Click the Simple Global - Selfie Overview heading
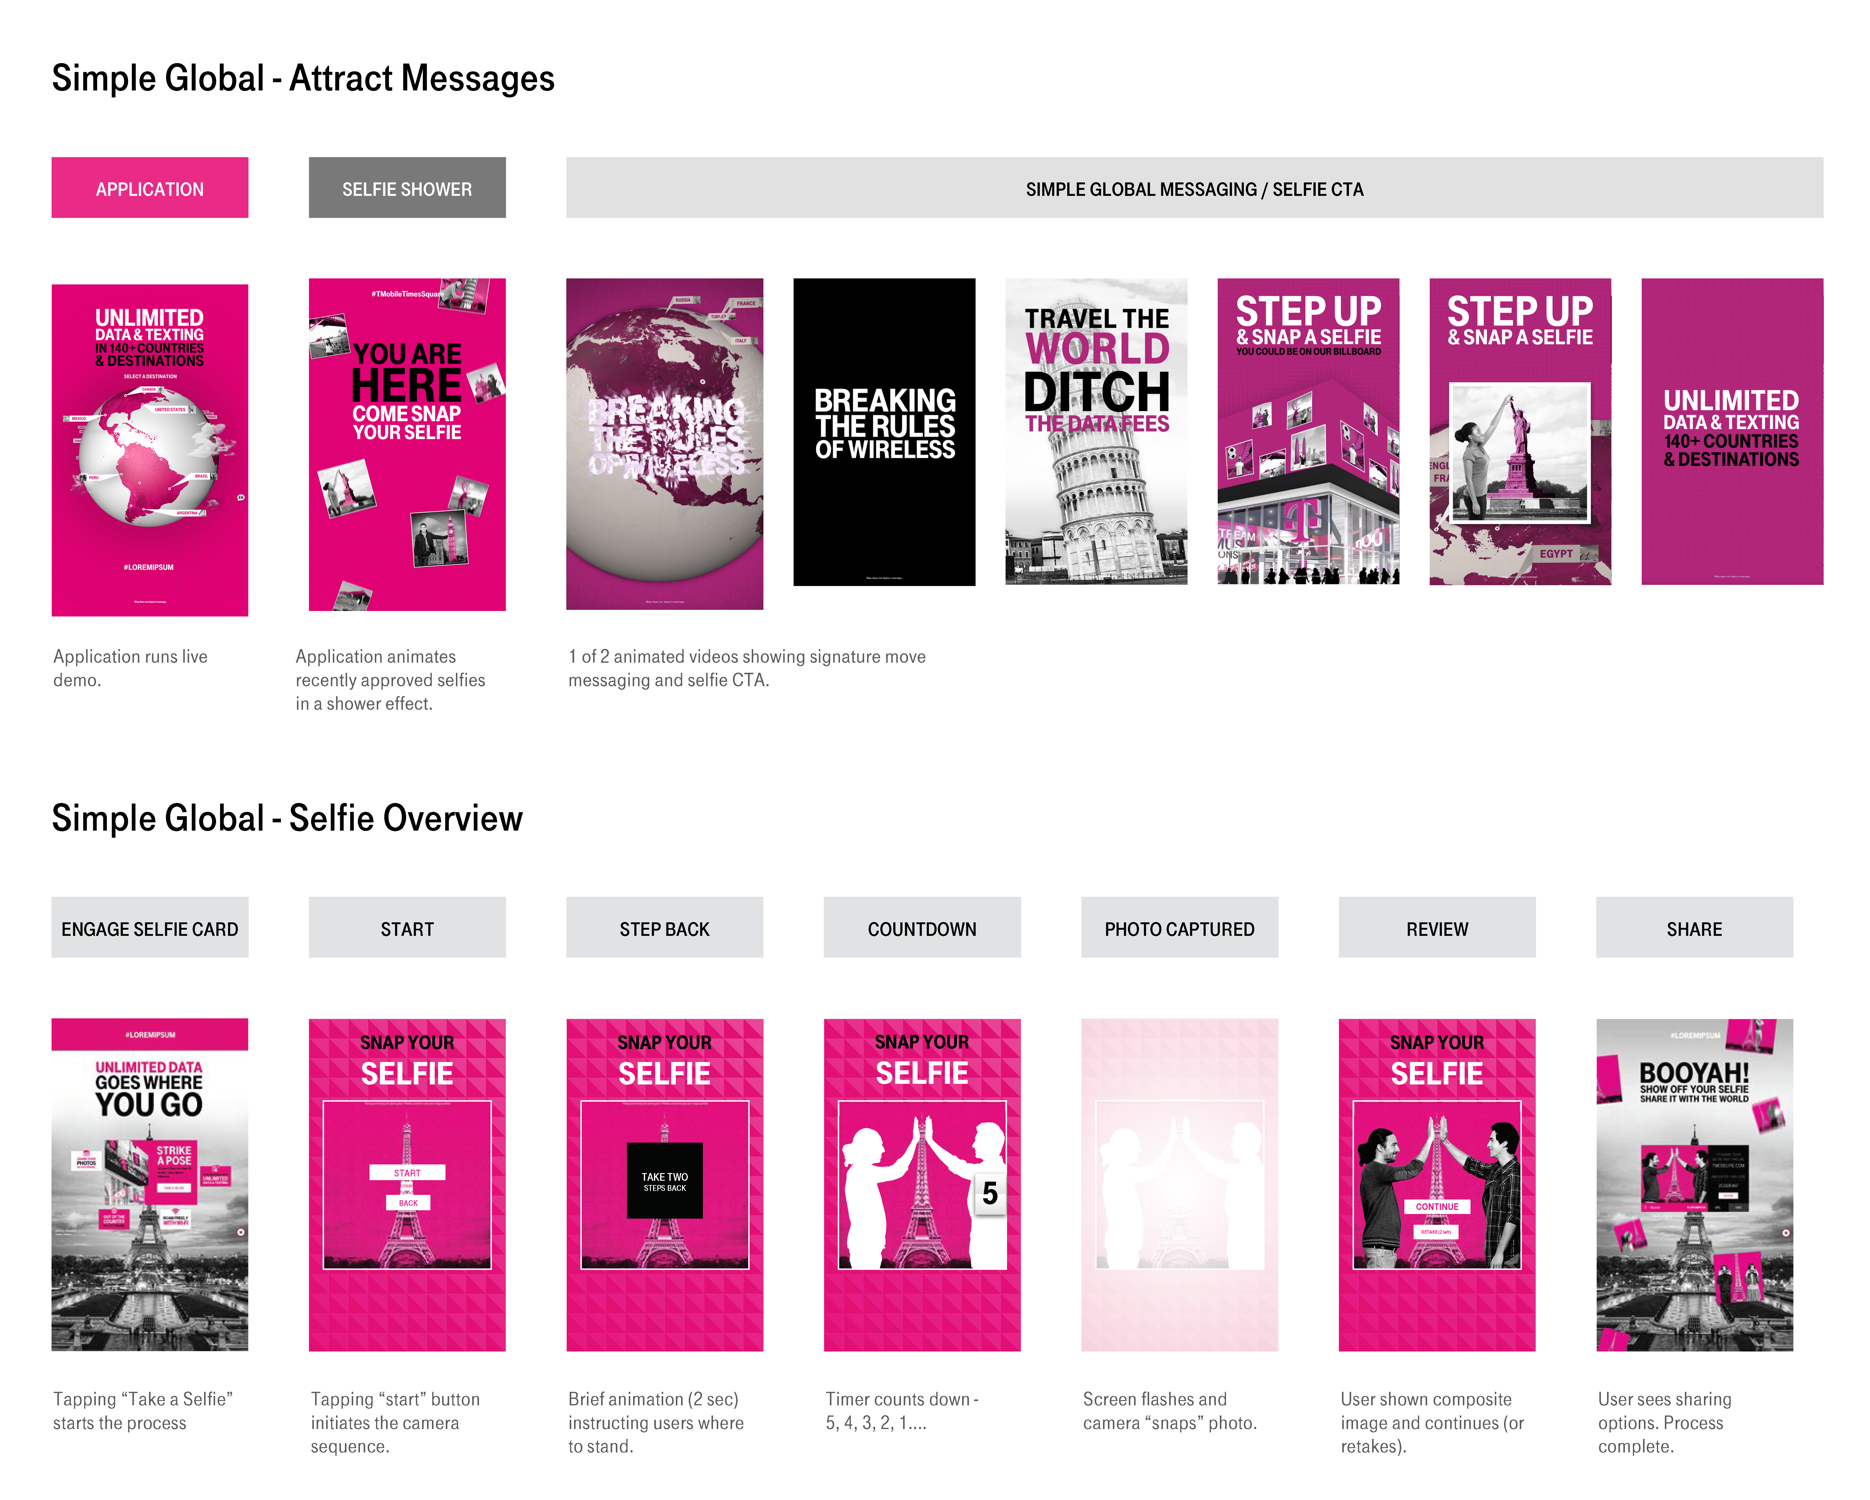Image resolution: width=1870 pixels, height=1500 pixels. pos(287,818)
